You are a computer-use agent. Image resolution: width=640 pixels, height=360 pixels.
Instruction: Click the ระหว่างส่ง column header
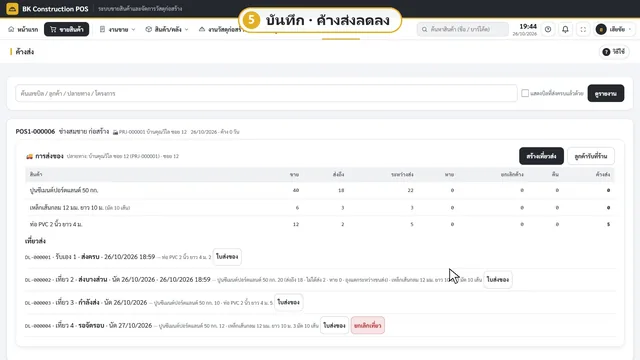[x=402, y=174]
